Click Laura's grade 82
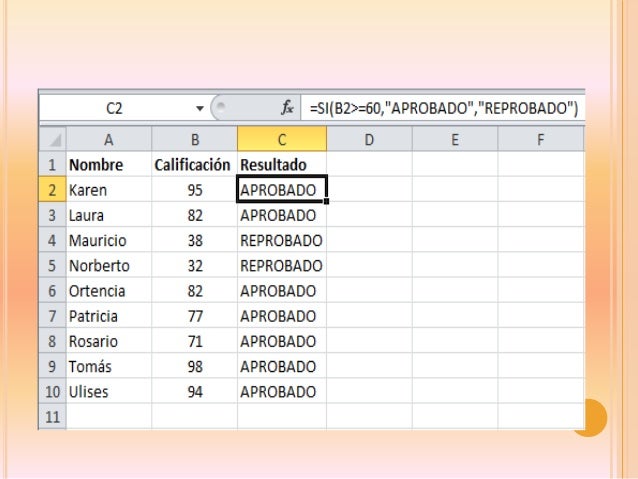 [x=194, y=215]
